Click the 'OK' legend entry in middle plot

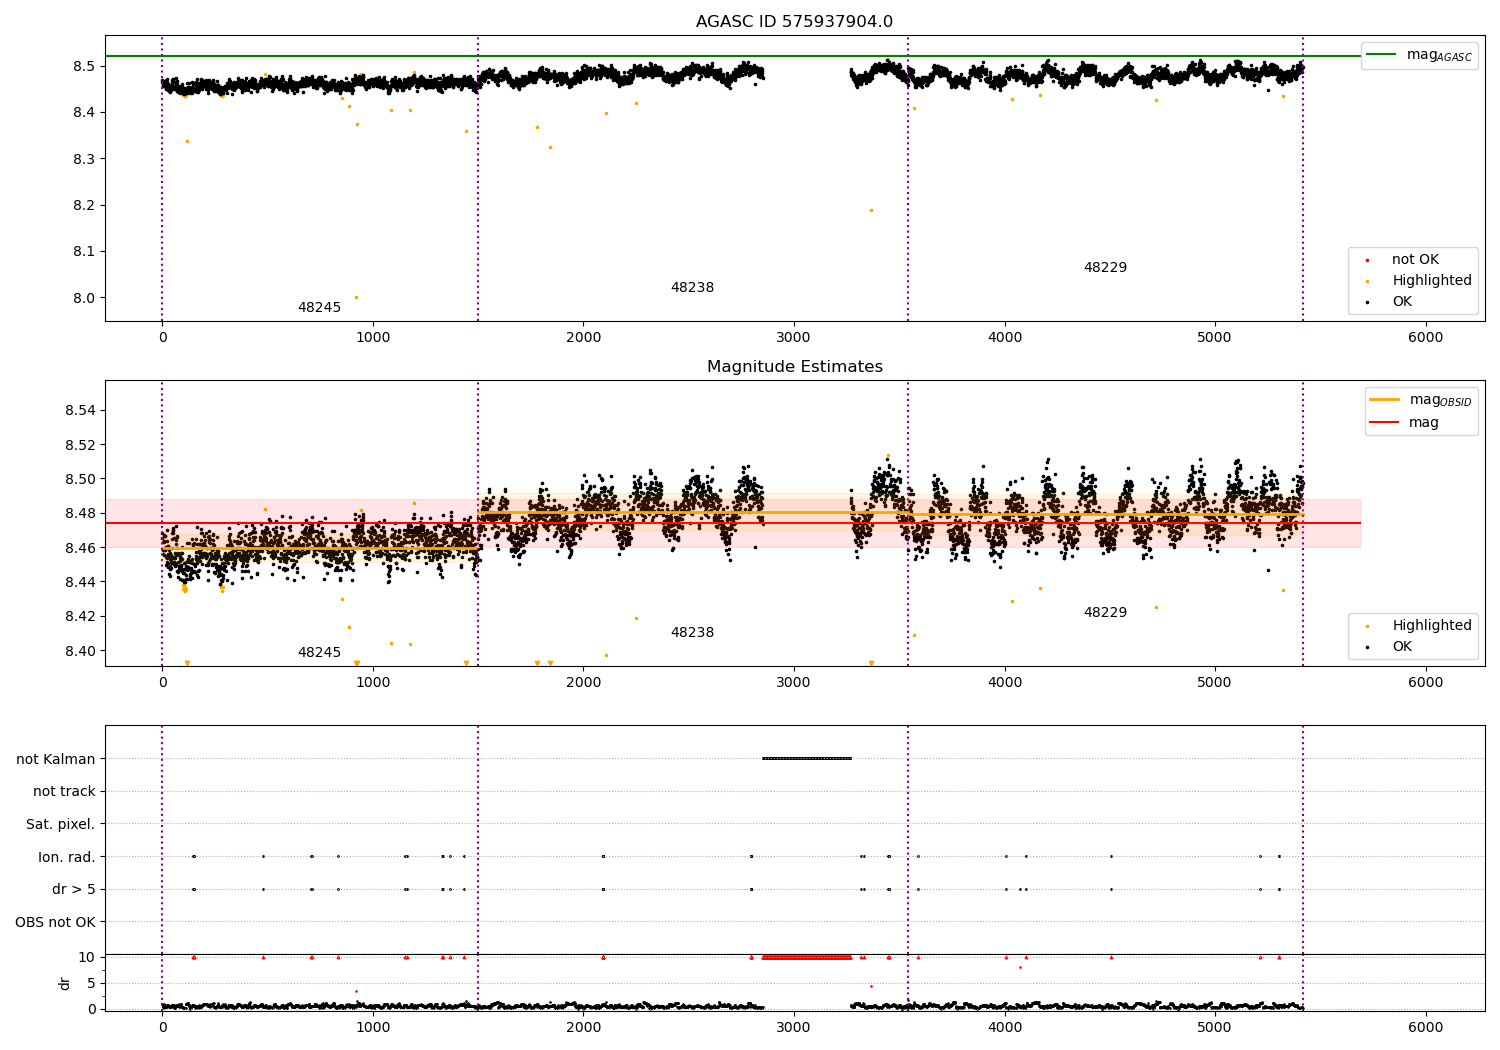coord(1390,647)
